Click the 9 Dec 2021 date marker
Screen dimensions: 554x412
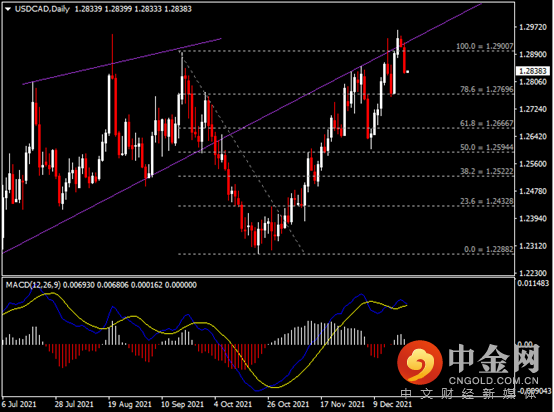[392, 404]
